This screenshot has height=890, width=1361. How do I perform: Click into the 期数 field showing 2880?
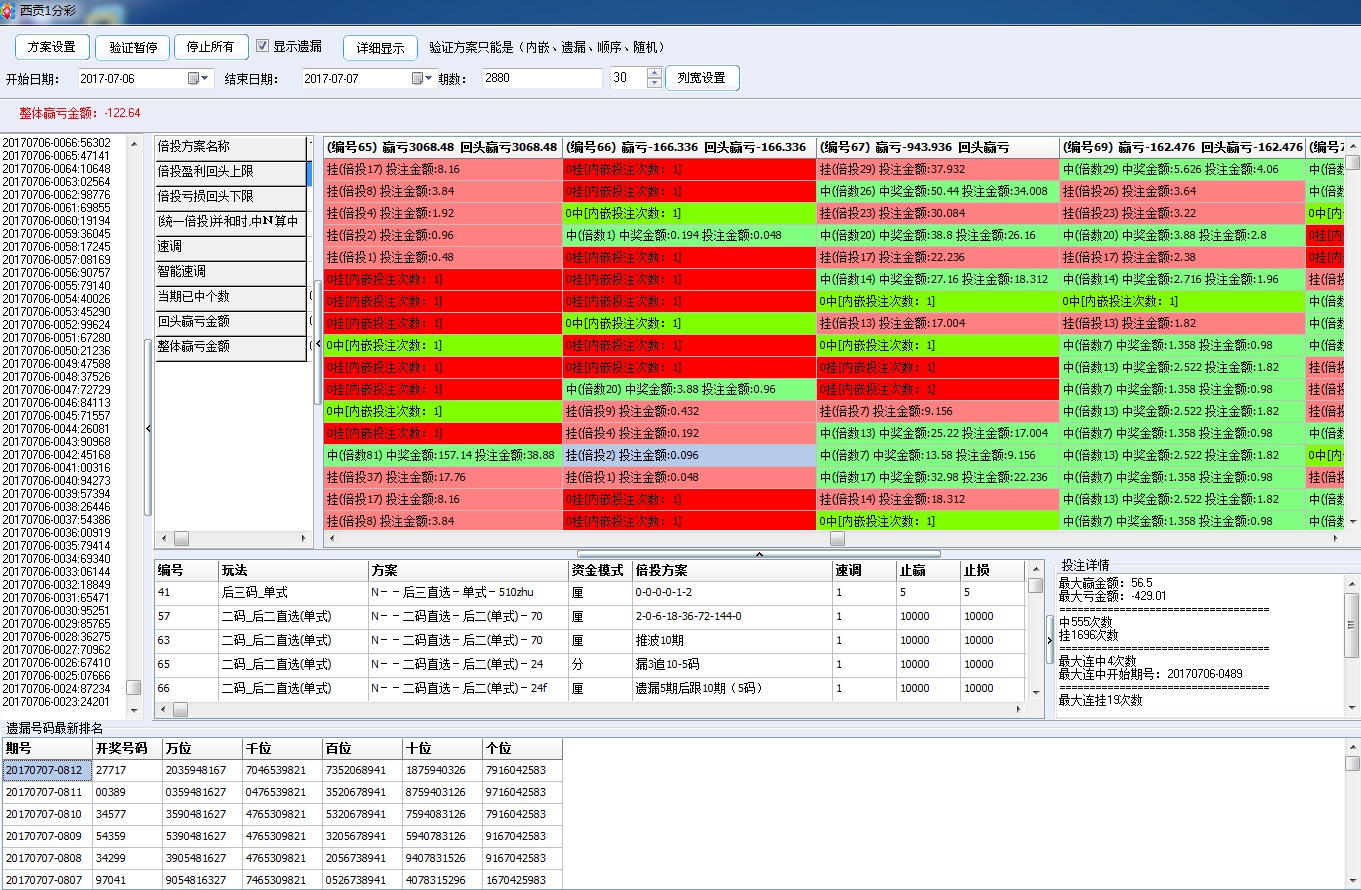tap(540, 78)
